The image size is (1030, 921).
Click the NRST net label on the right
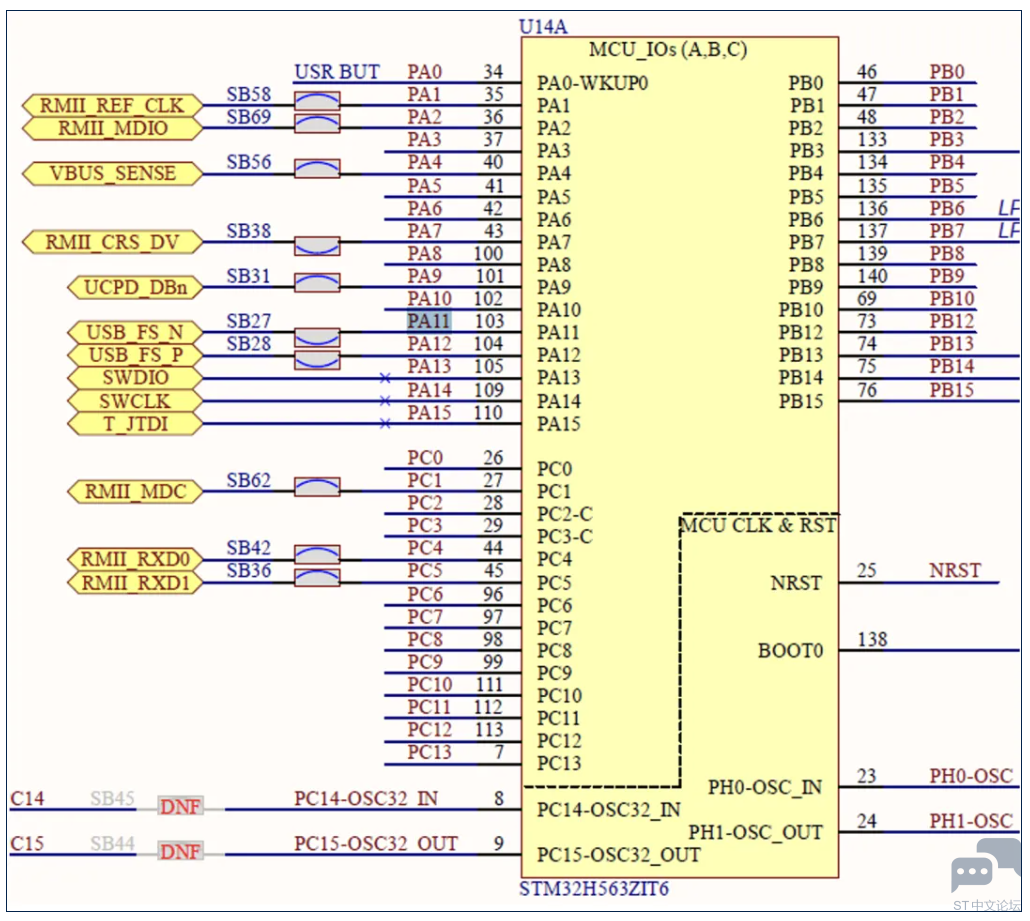pyautogui.click(x=954, y=570)
